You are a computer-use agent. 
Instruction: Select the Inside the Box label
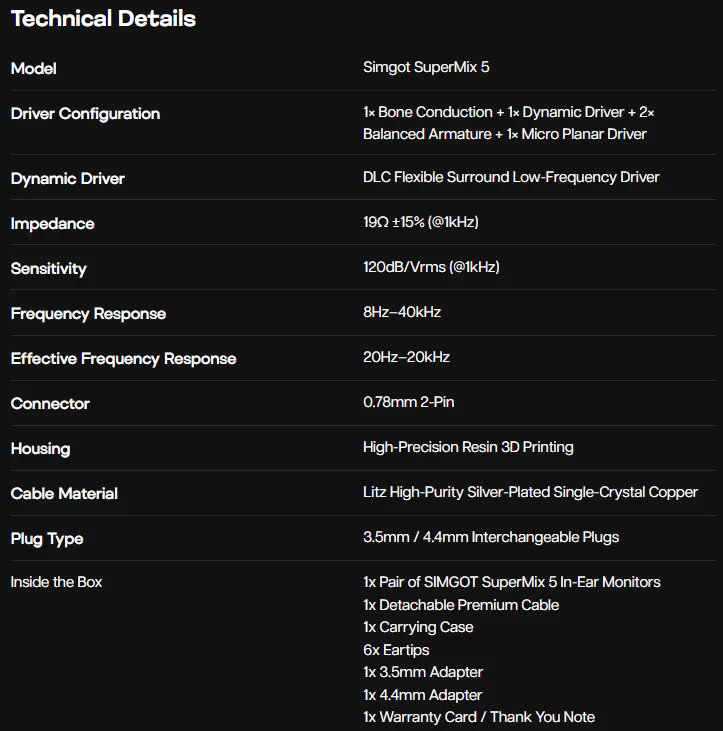(56, 582)
